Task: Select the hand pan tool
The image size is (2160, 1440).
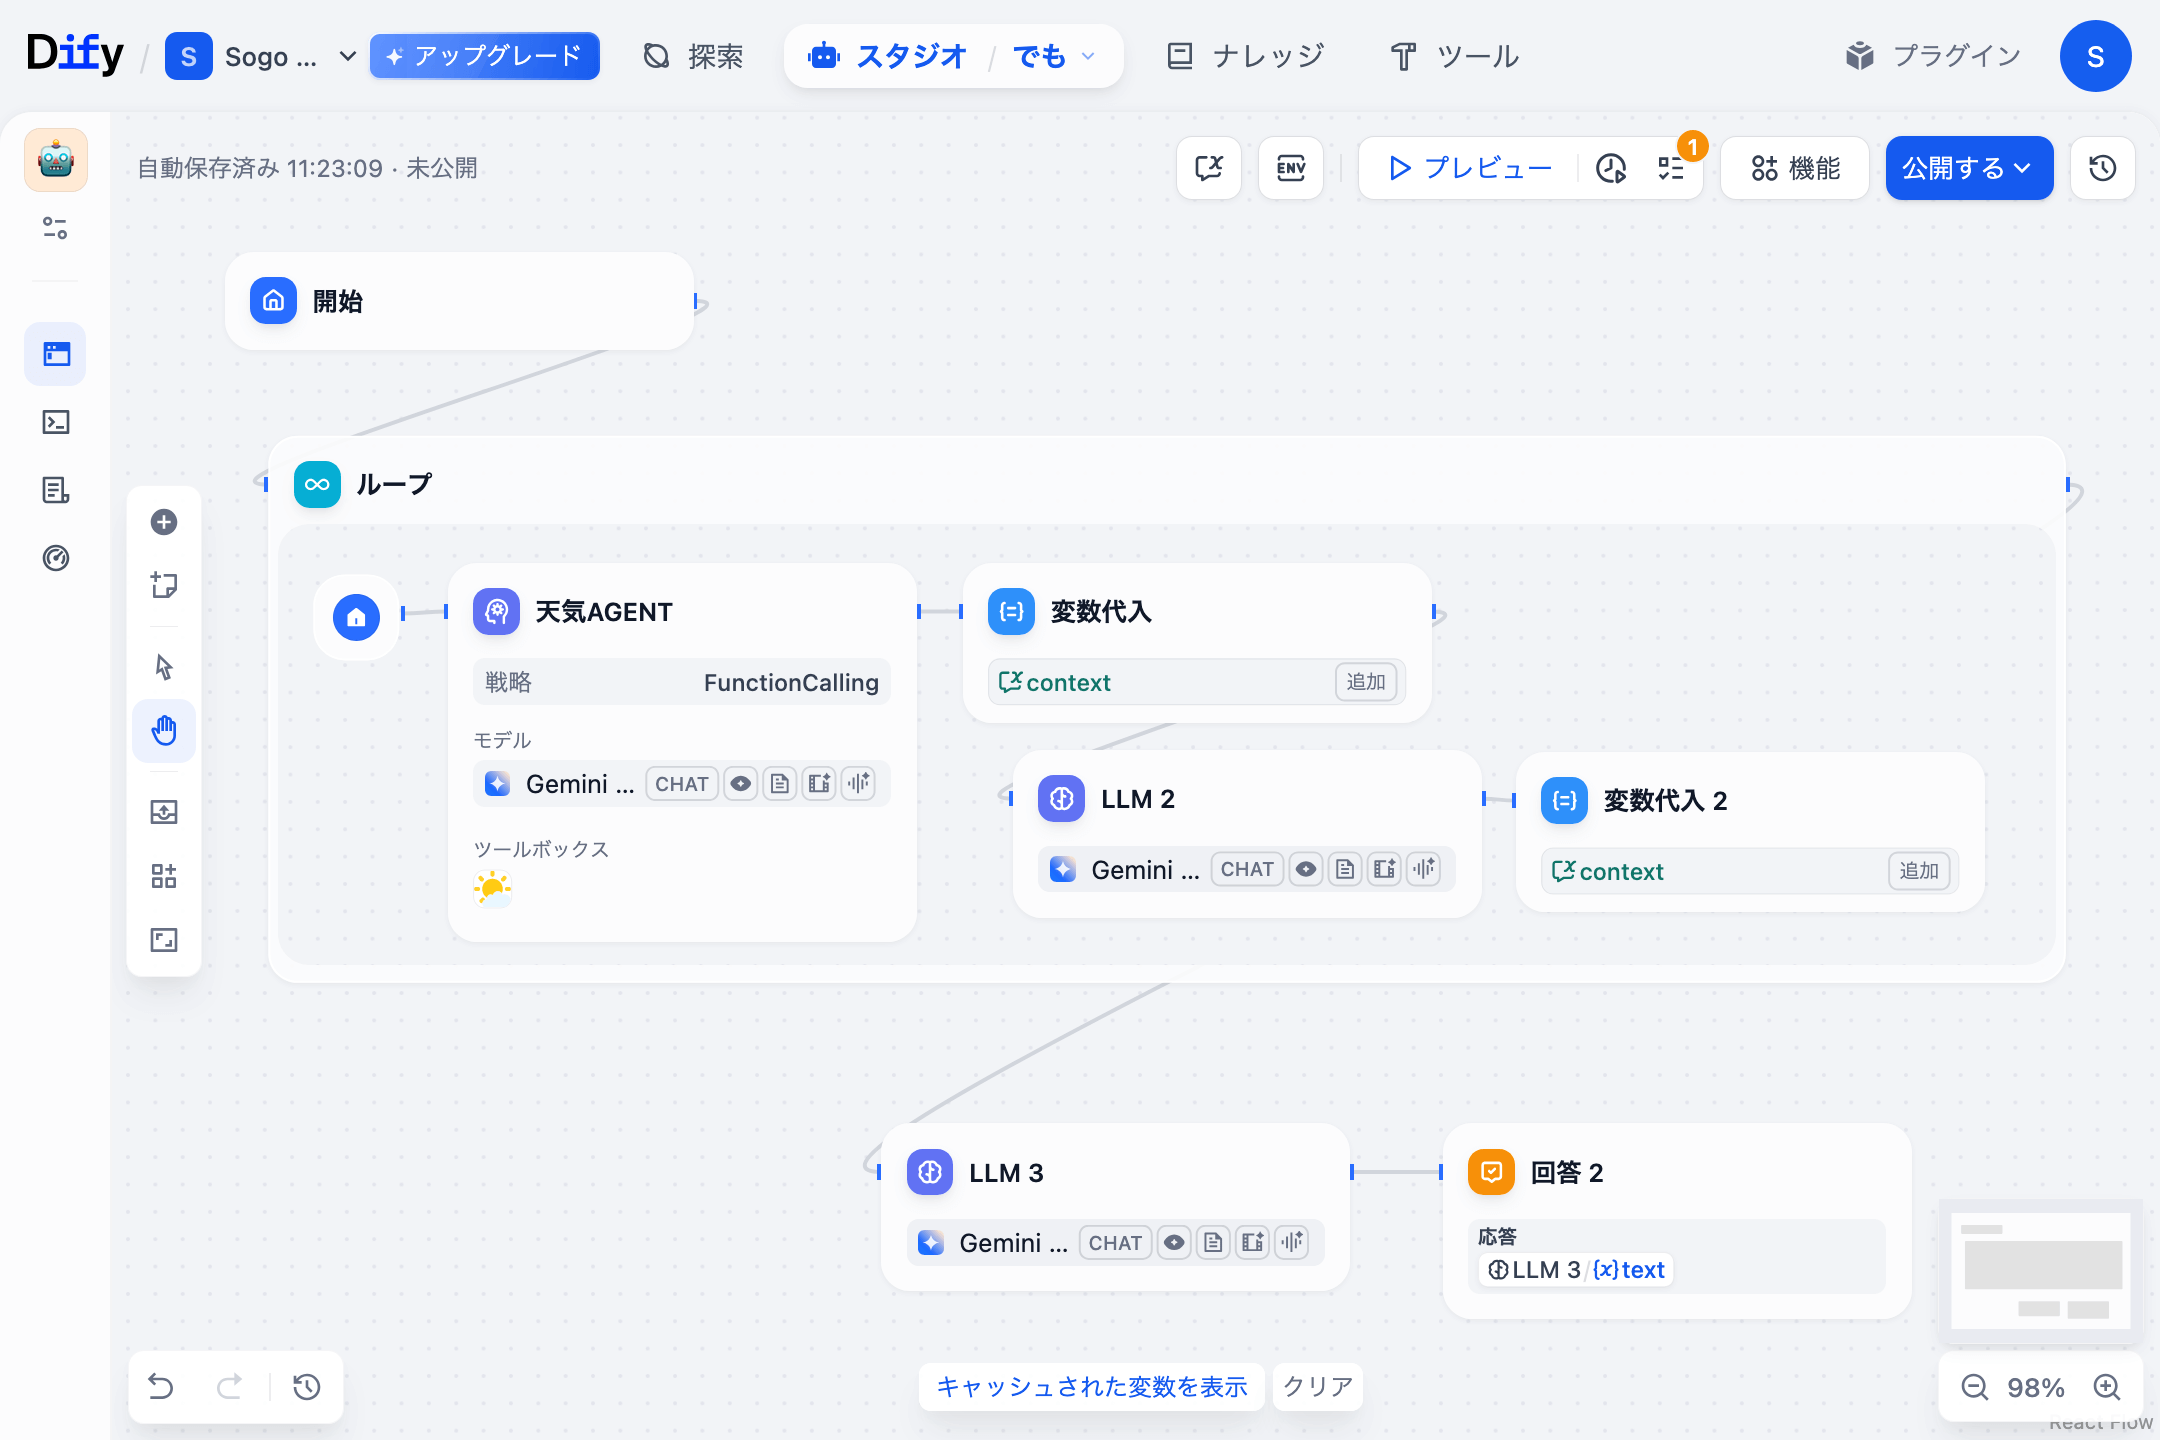Action: (x=164, y=731)
